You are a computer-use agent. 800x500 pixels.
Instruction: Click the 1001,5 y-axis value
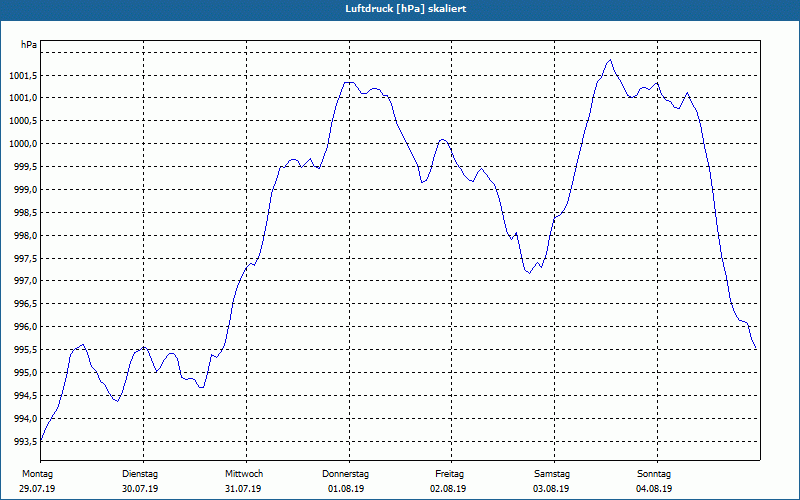(23, 76)
